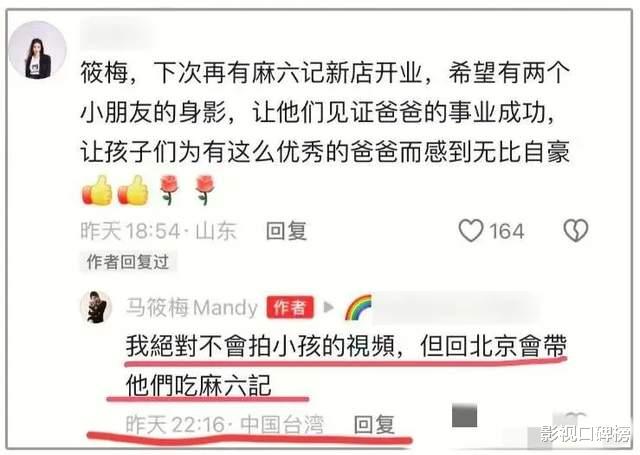Dislike the comment via broken heart icon
This screenshot has height=455, width=640.
click(x=576, y=231)
